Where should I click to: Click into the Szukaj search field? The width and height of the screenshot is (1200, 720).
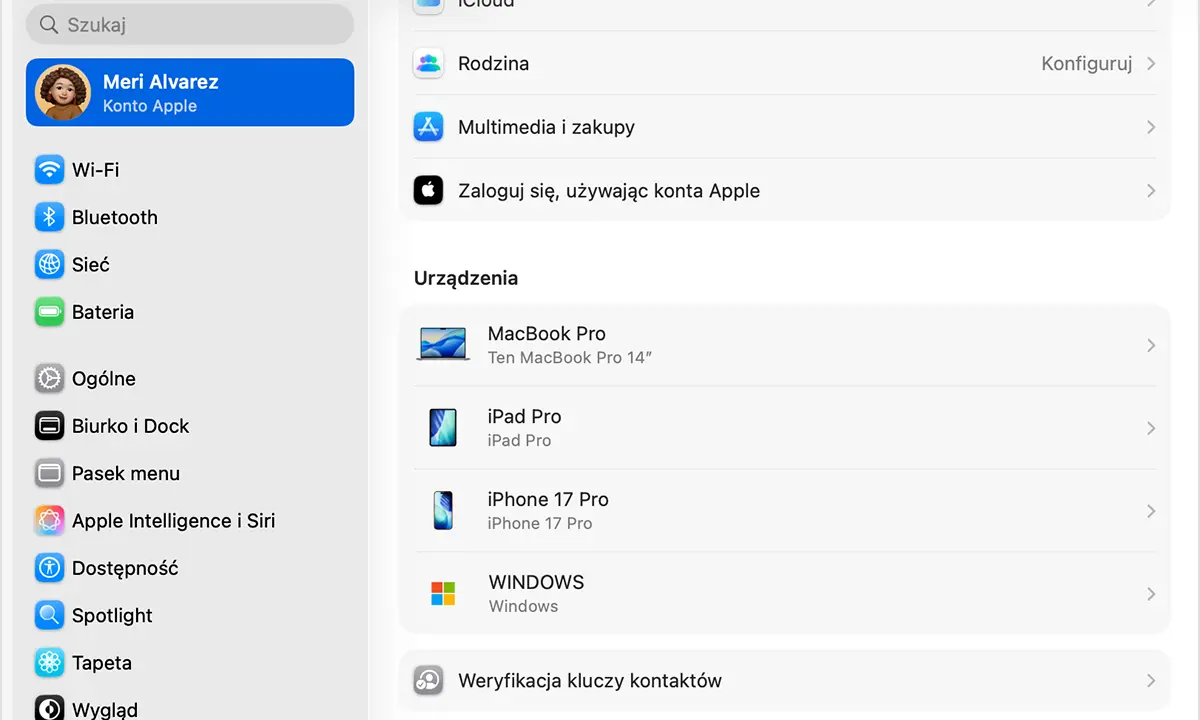pos(190,25)
